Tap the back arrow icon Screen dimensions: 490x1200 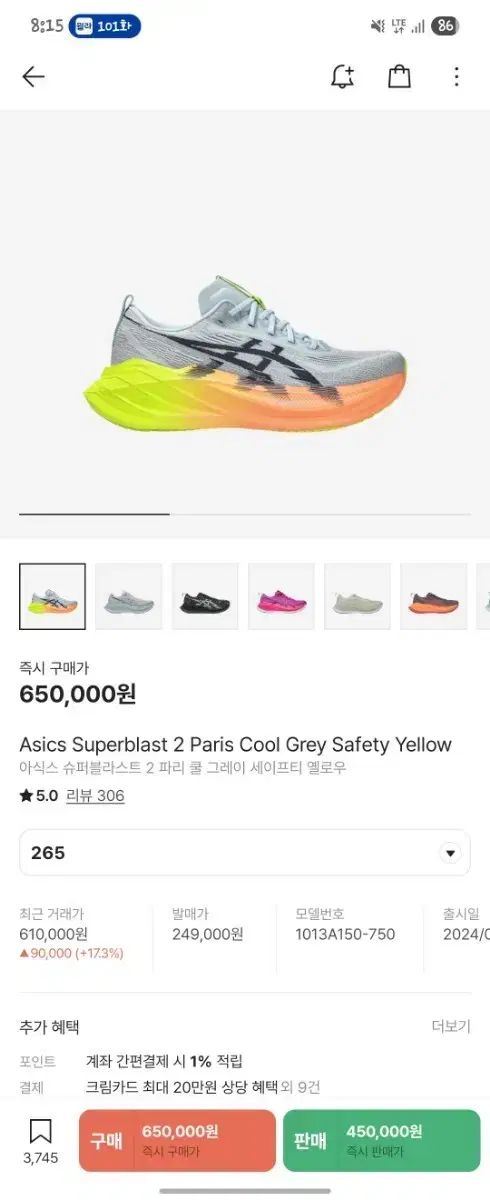33,77
